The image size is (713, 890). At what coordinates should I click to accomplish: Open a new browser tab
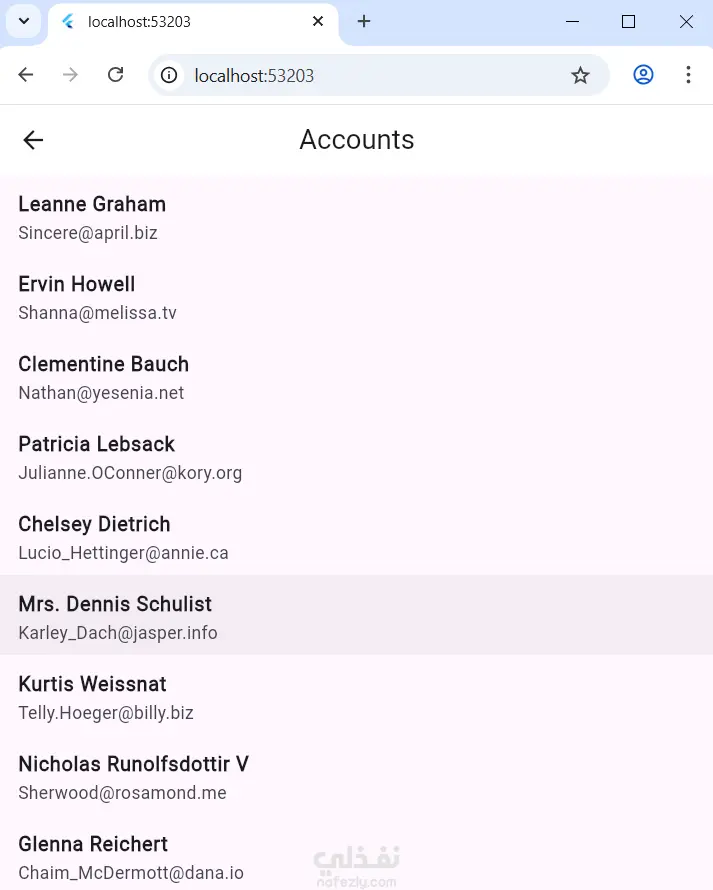[x=364, y=21]
